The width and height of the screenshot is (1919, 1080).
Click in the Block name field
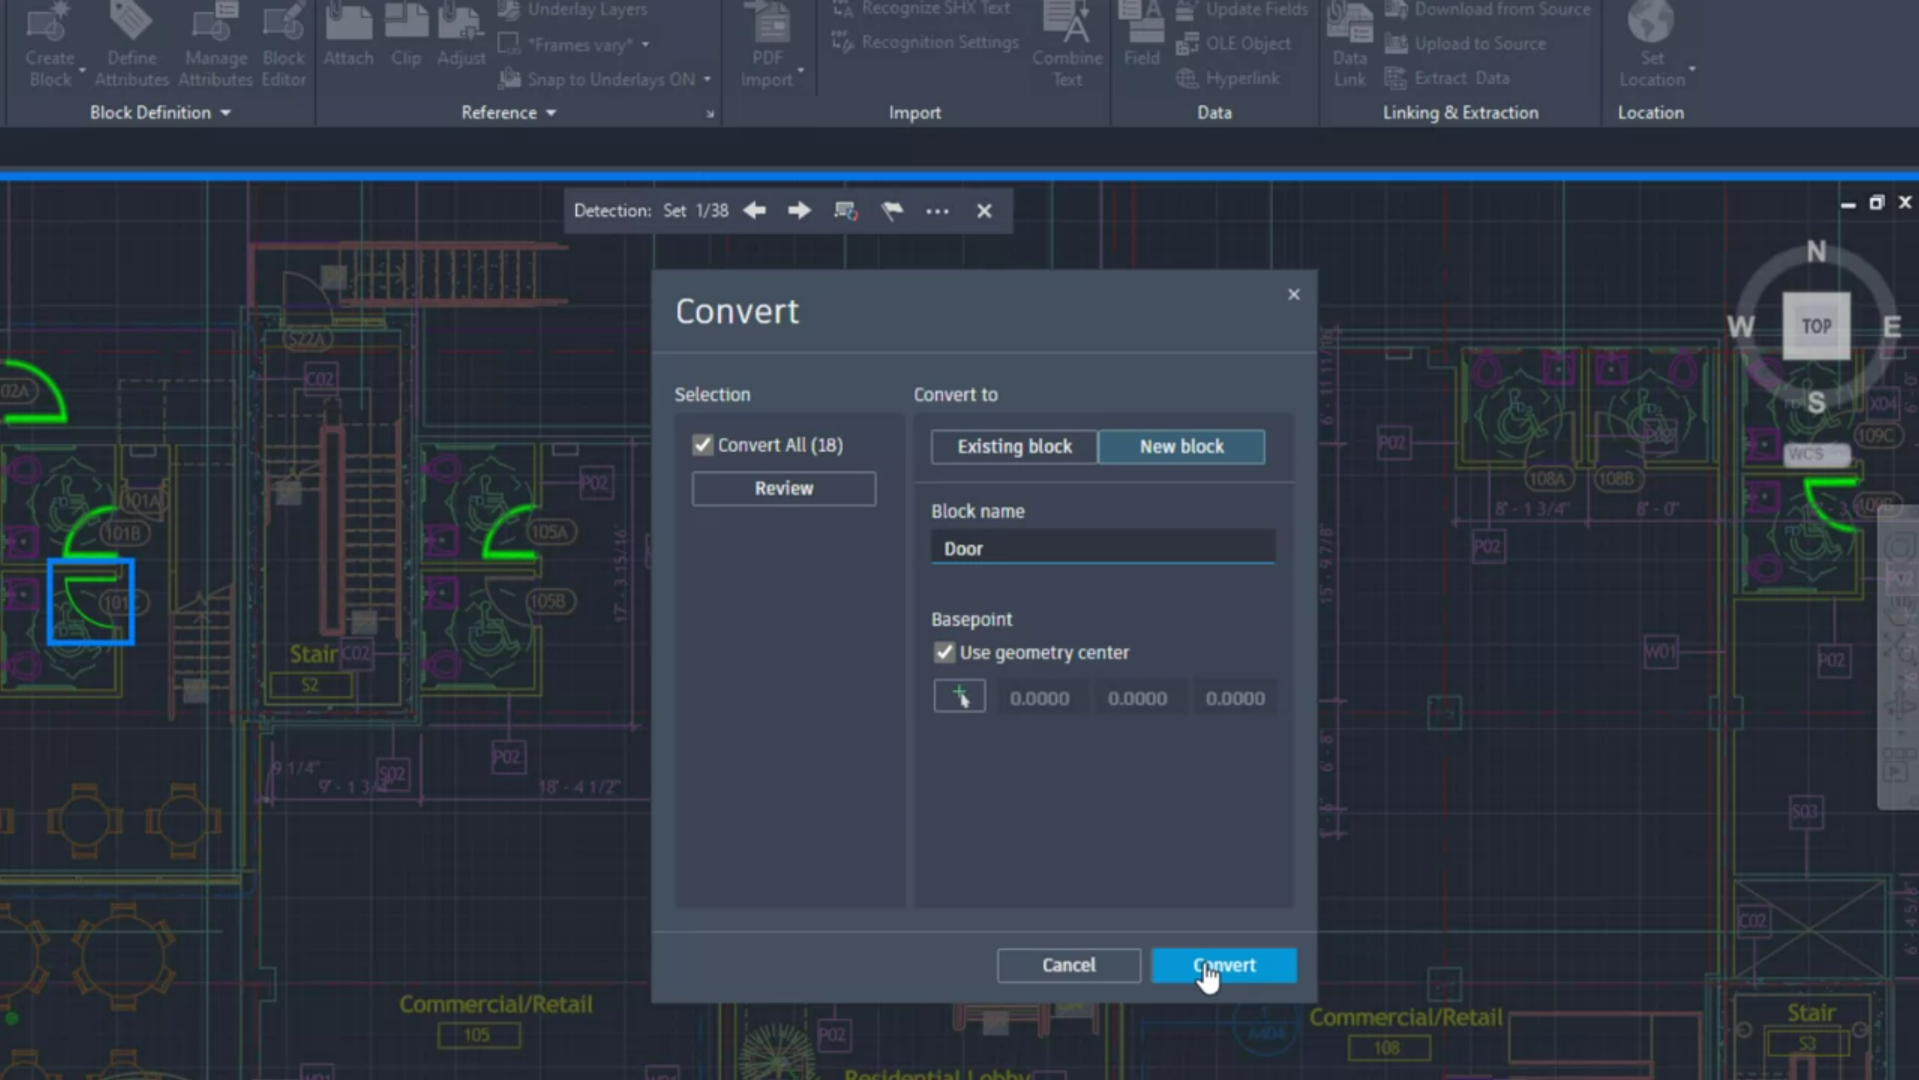tap(1102, 549)
